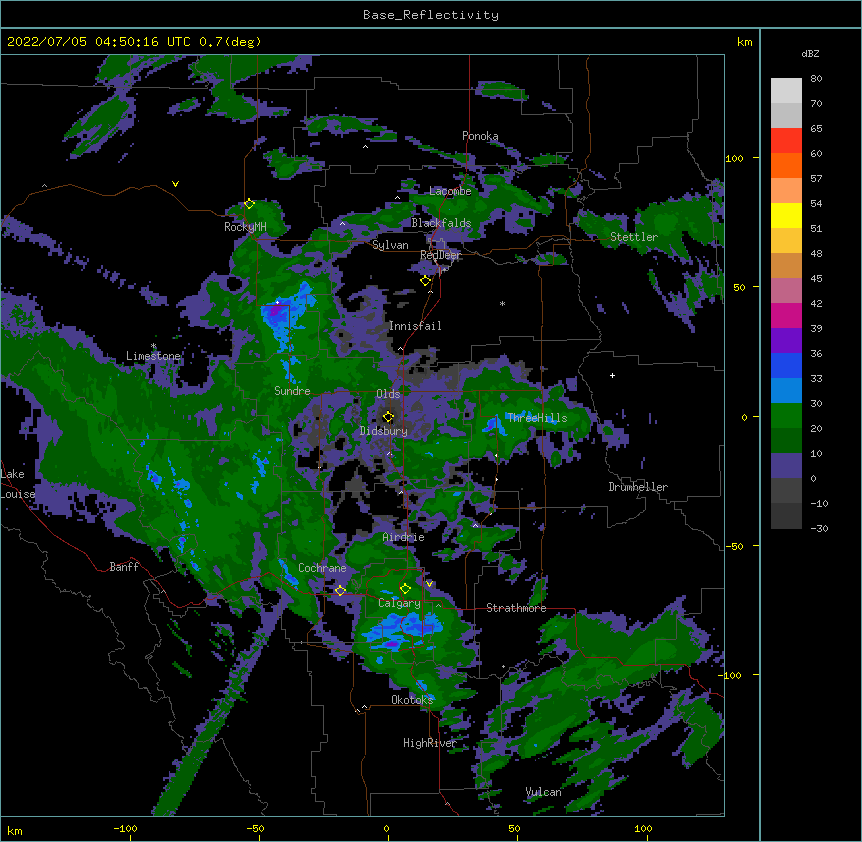Image resolution: width=862 pixels, height=842 pixels.
Task: Click the yellow diamond marker below RedDeer
Action: pos(425,281)
